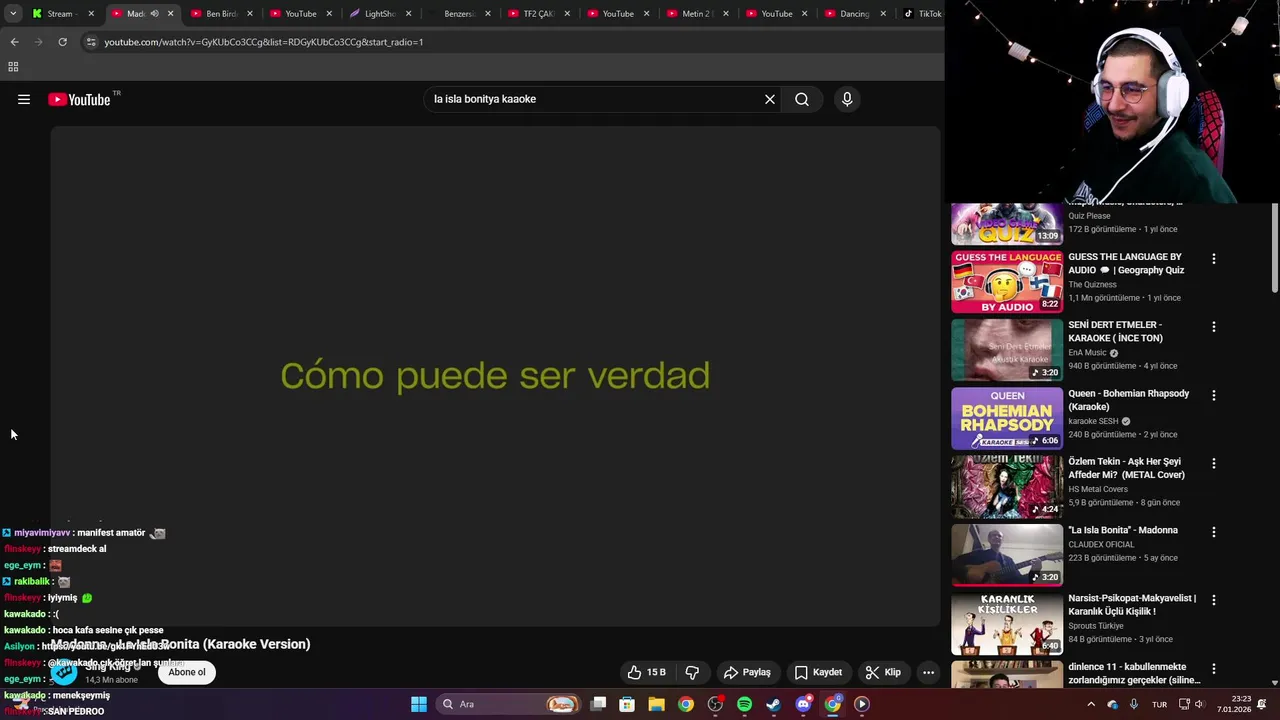The width and height of the screenshot is (1280, 720).
Task: Open the Özlem Tekin METAL Cover title
Action: pyautogui.click(x=1126, y=468)
